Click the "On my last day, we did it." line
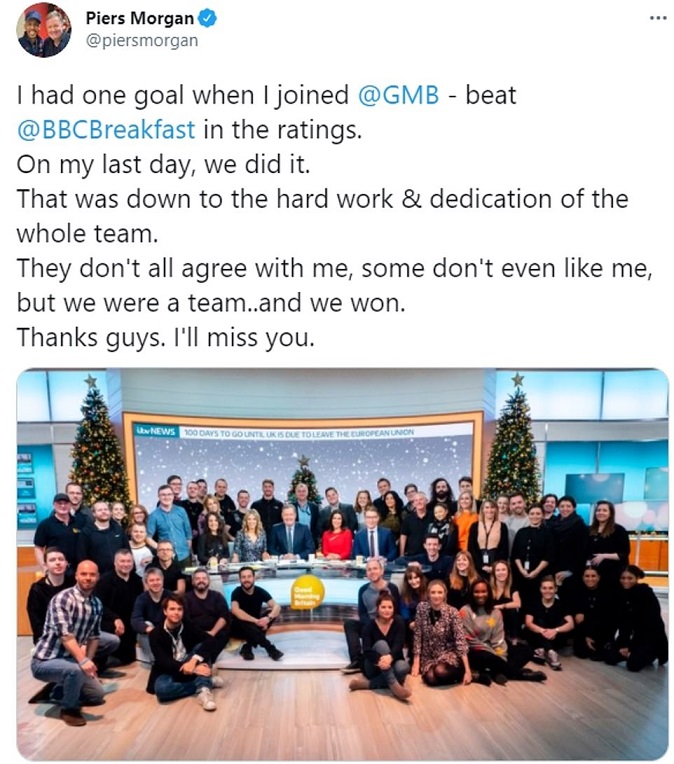Screen dimensions: 674x764 [x=142, y=164]
